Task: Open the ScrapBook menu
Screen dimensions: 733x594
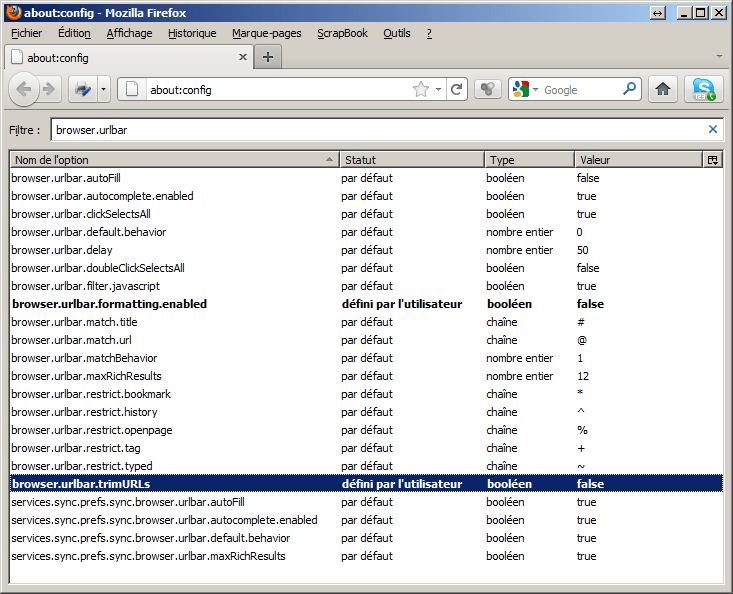Action: (342, 33)
